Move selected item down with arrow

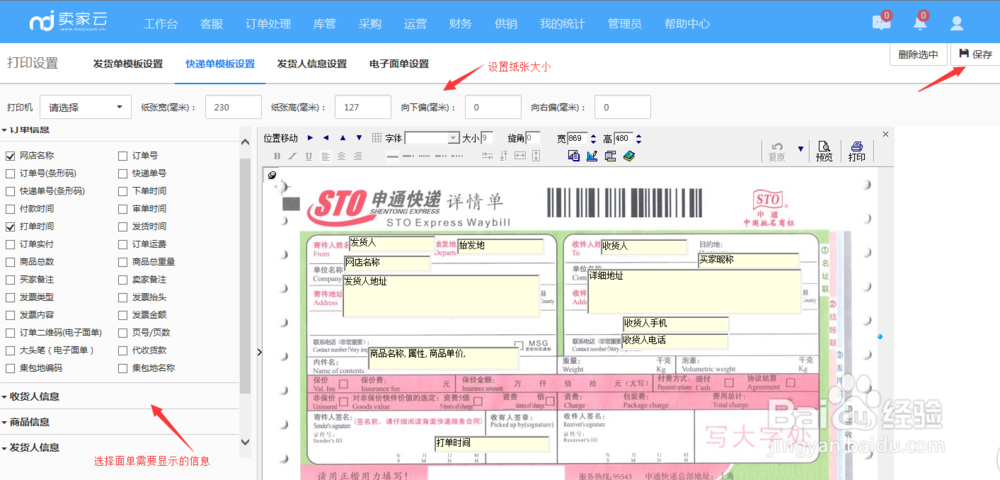point(359,138)
